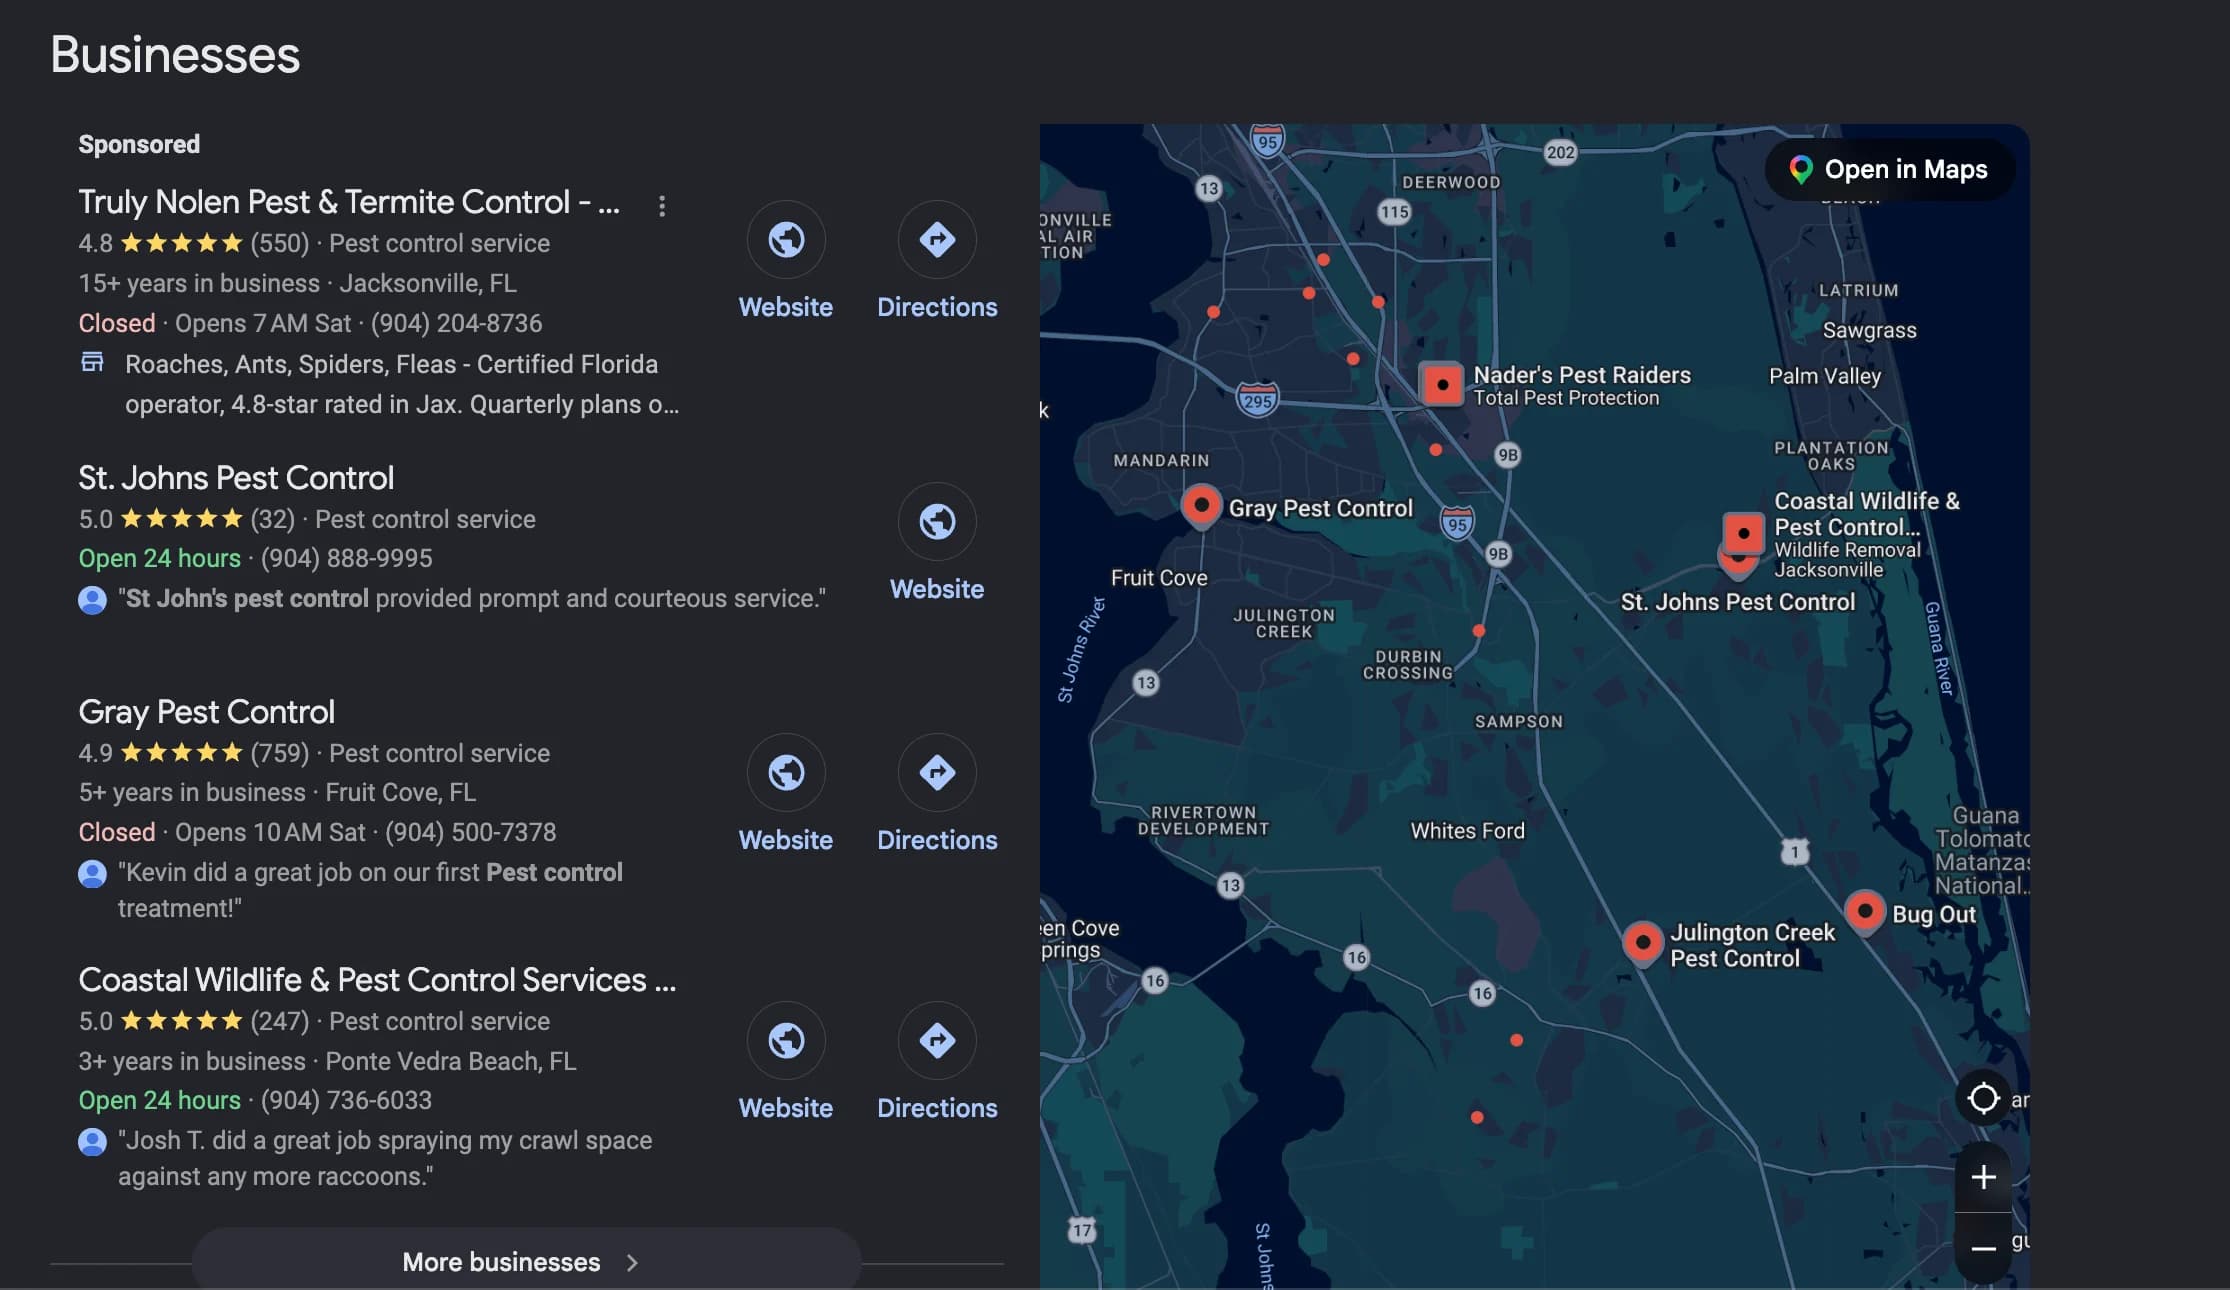The width and height of the screenshot is (2230, 1290).
Task: Open Truly Nolen website globe icon
Action: (x=786, y=240)
